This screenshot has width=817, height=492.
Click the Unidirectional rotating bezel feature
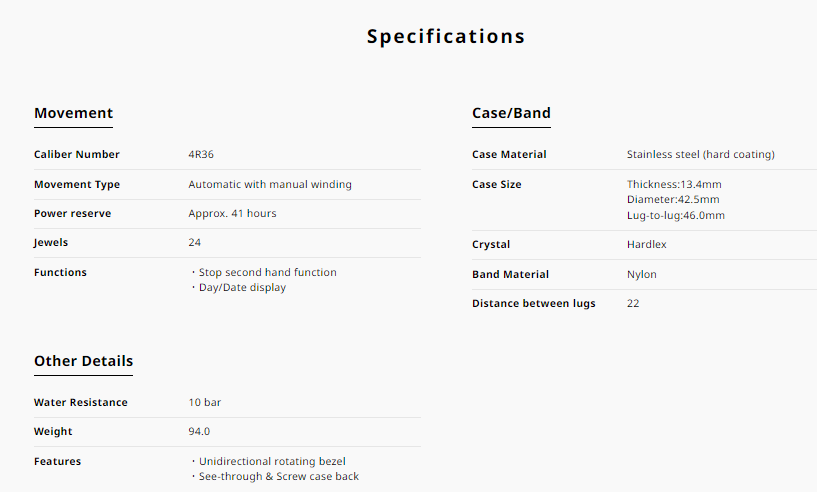pos(272,461)
